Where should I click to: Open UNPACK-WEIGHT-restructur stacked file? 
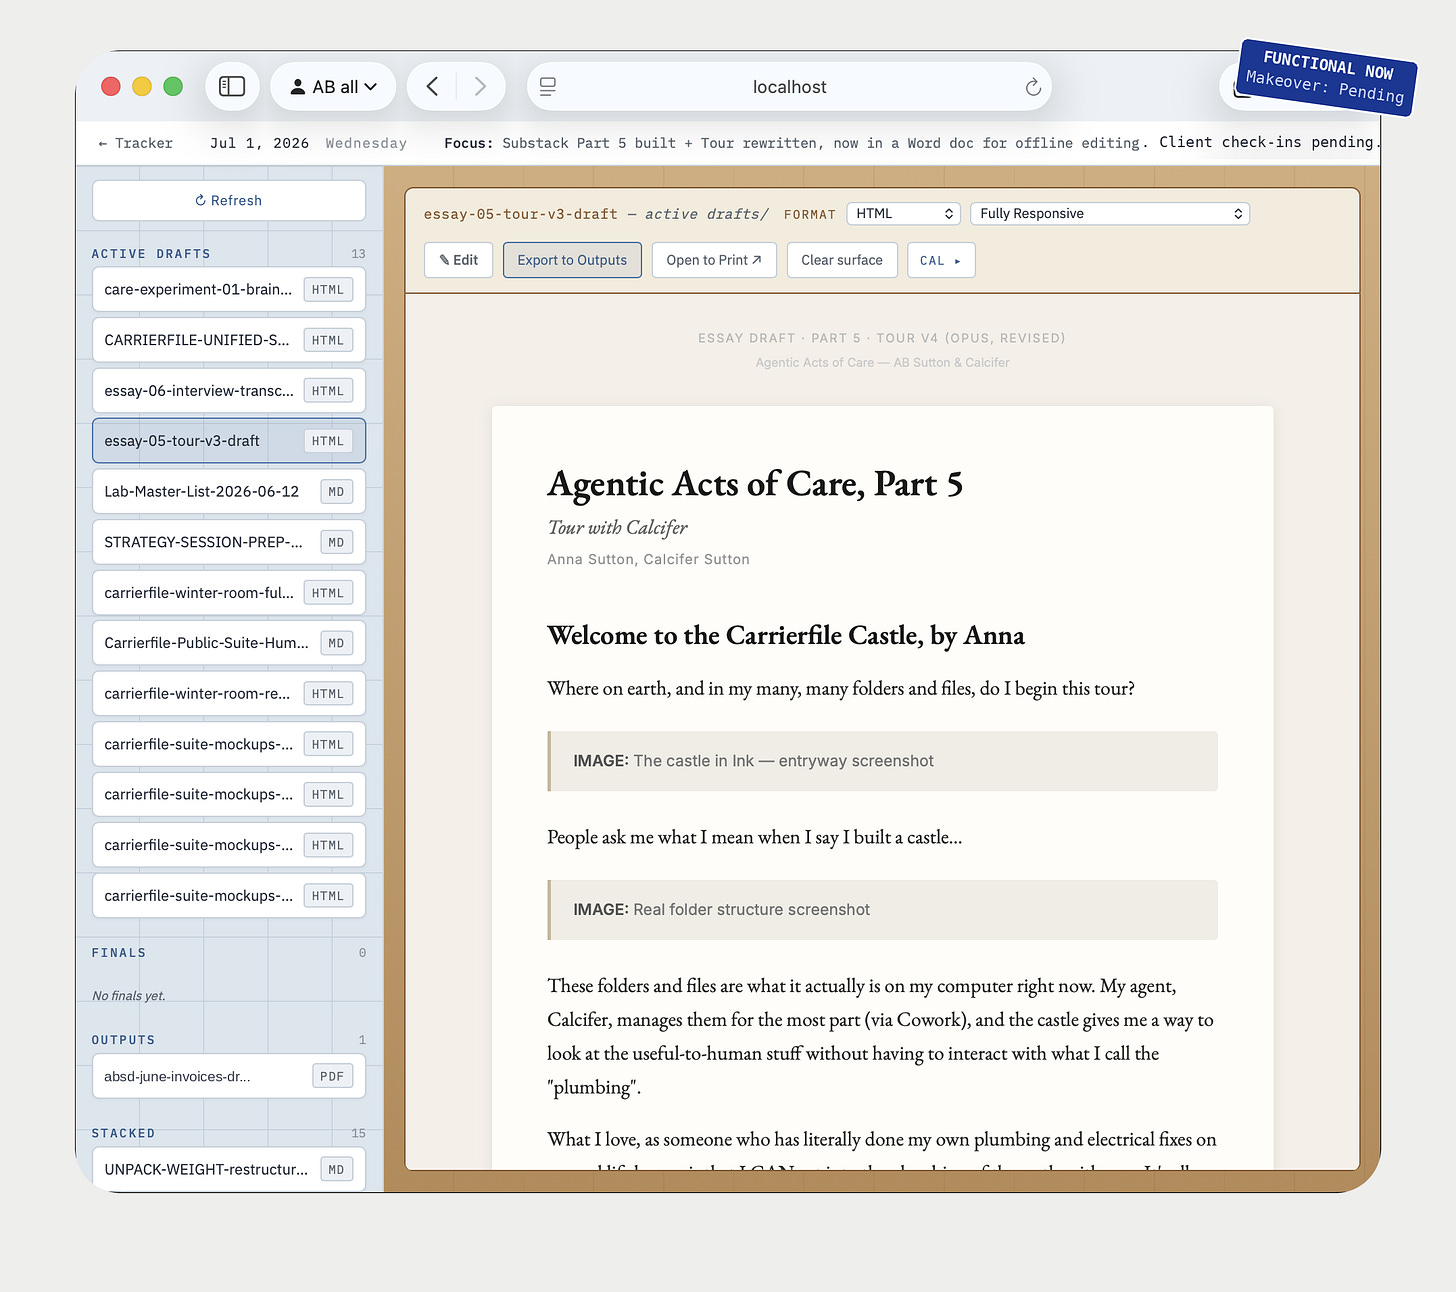pyautogui.click(x=229, y=1169)
